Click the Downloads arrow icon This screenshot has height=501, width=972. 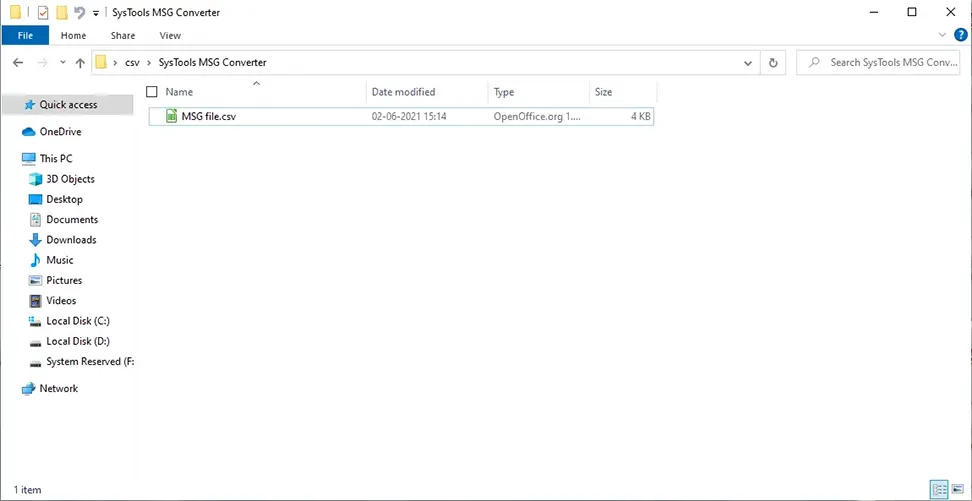35,240
